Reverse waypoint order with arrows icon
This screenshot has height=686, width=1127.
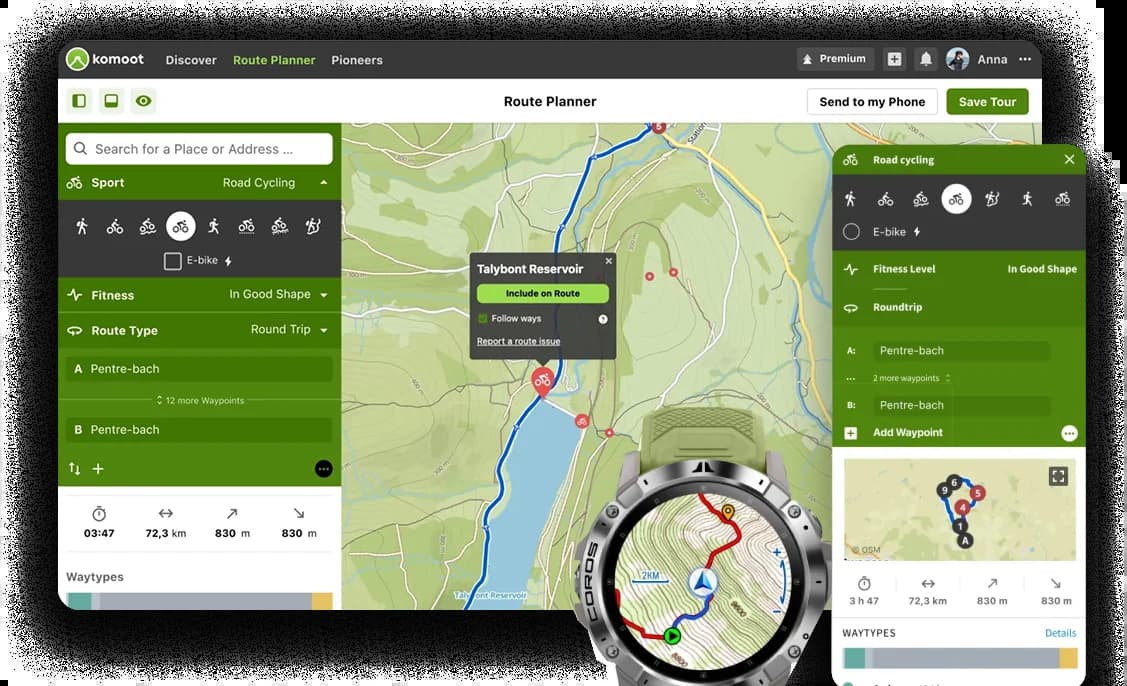tap(74, 469)
